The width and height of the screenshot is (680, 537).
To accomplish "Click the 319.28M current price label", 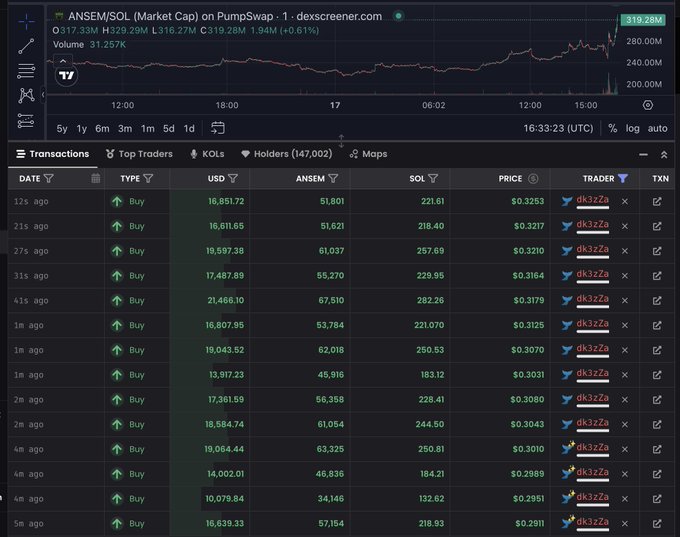I will click(644, 20).
